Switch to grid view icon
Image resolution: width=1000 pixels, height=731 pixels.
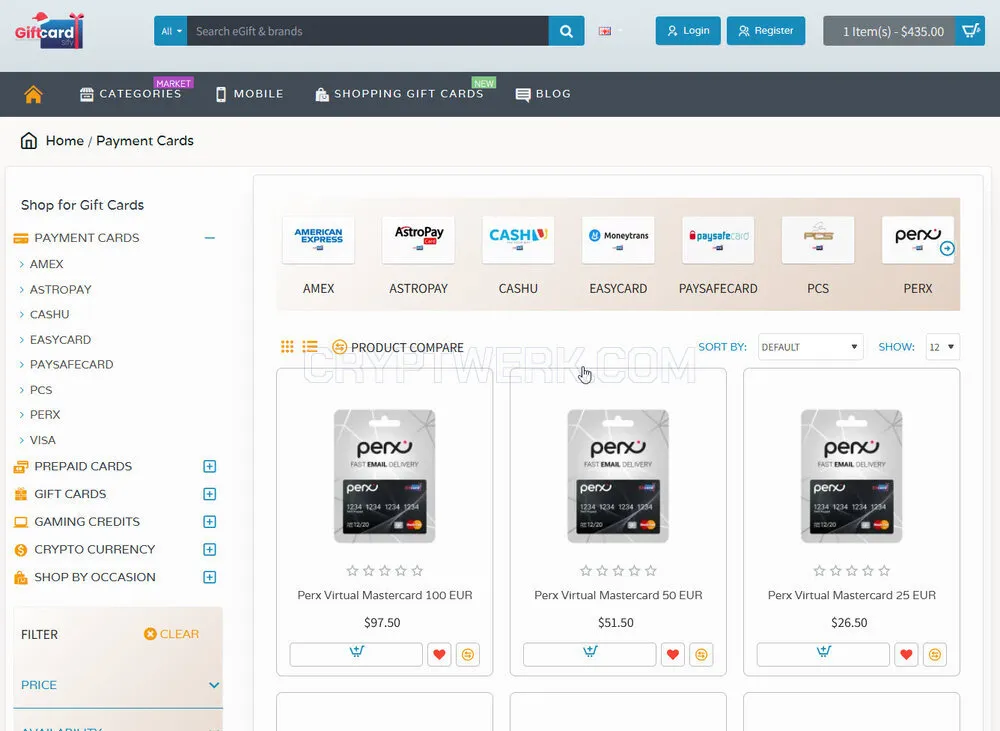click(x=288, y=346)
